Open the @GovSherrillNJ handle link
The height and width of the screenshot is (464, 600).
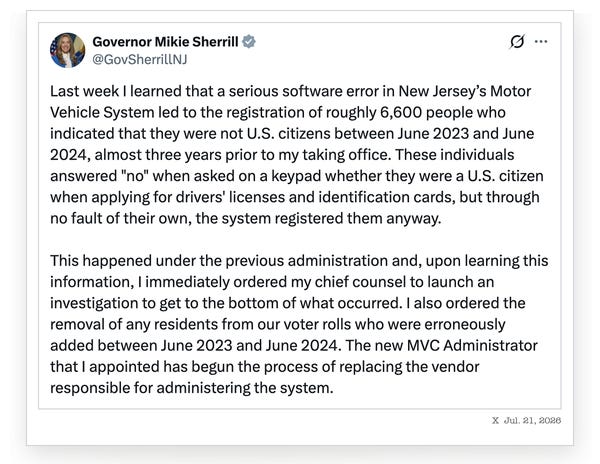(x=140, y=59)
